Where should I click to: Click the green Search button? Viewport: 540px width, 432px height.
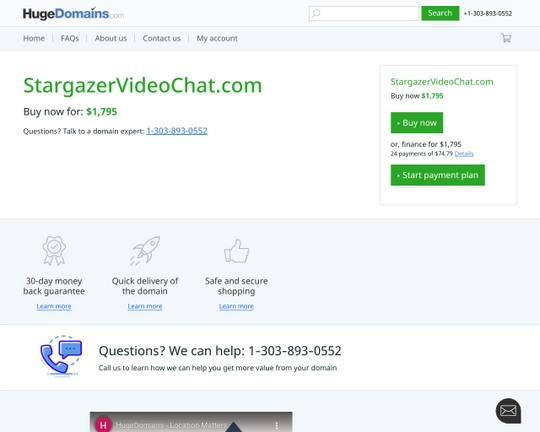tap(440, 13)
